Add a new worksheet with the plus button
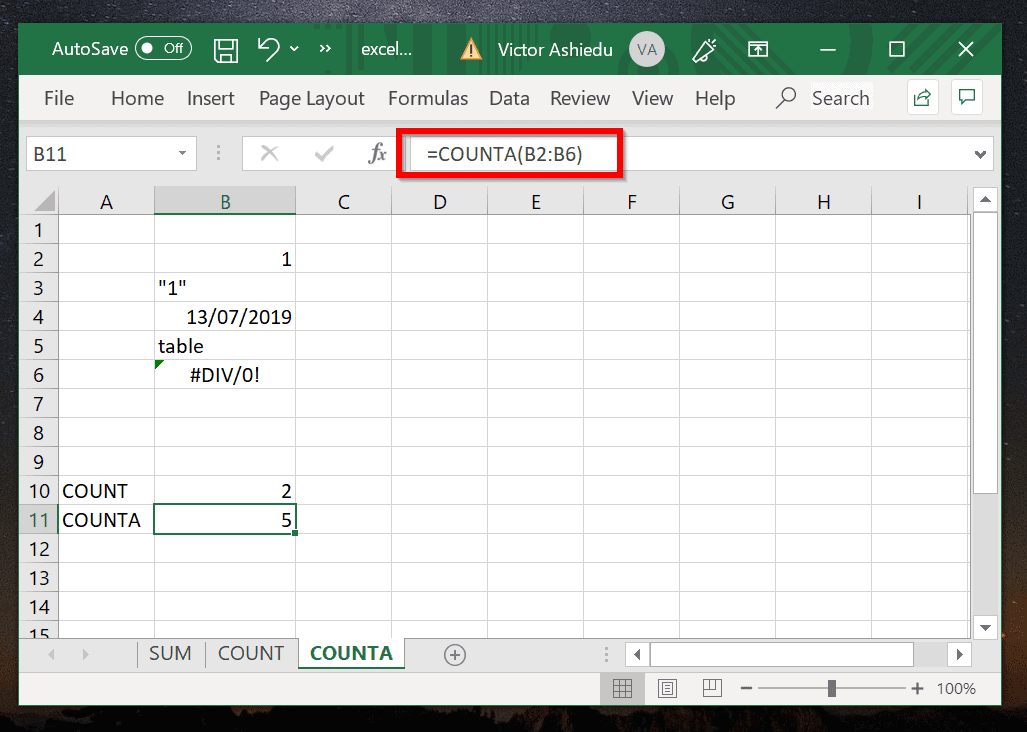 [x=455, y=654]
